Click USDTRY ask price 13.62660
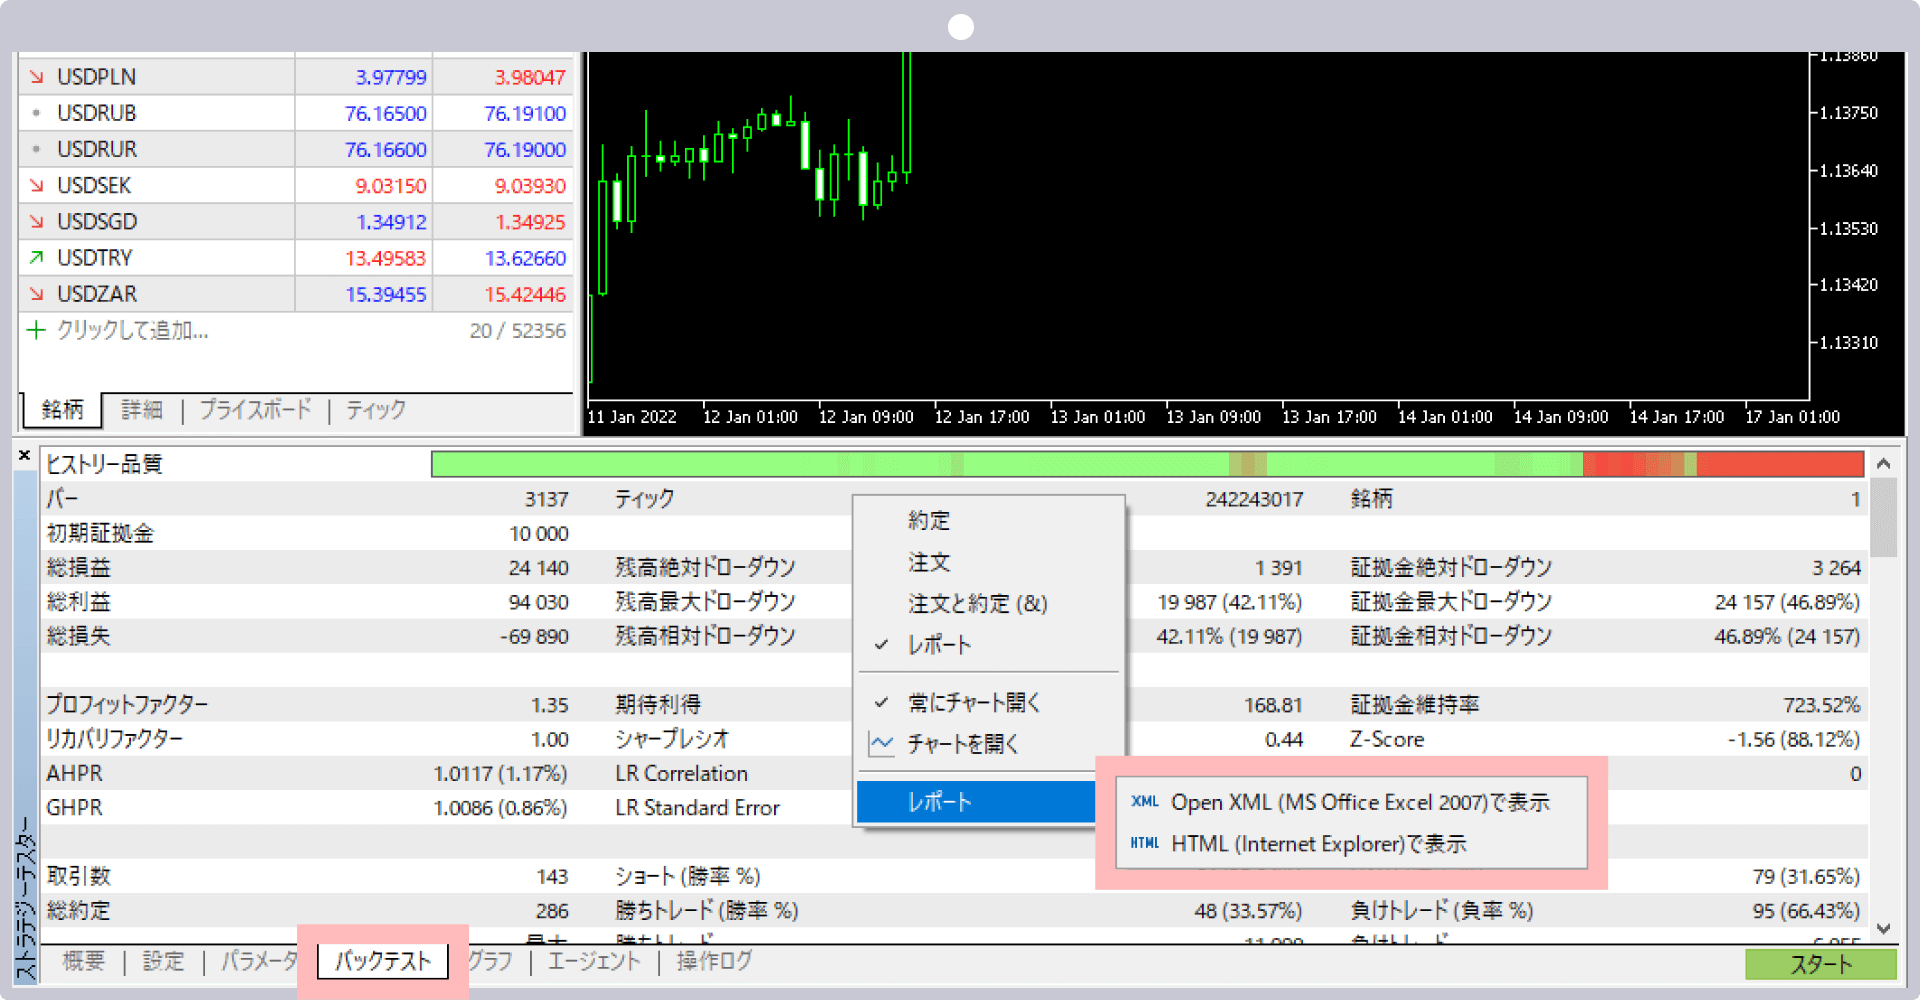Screen dimensions: 1920x1000 [525, 258]
